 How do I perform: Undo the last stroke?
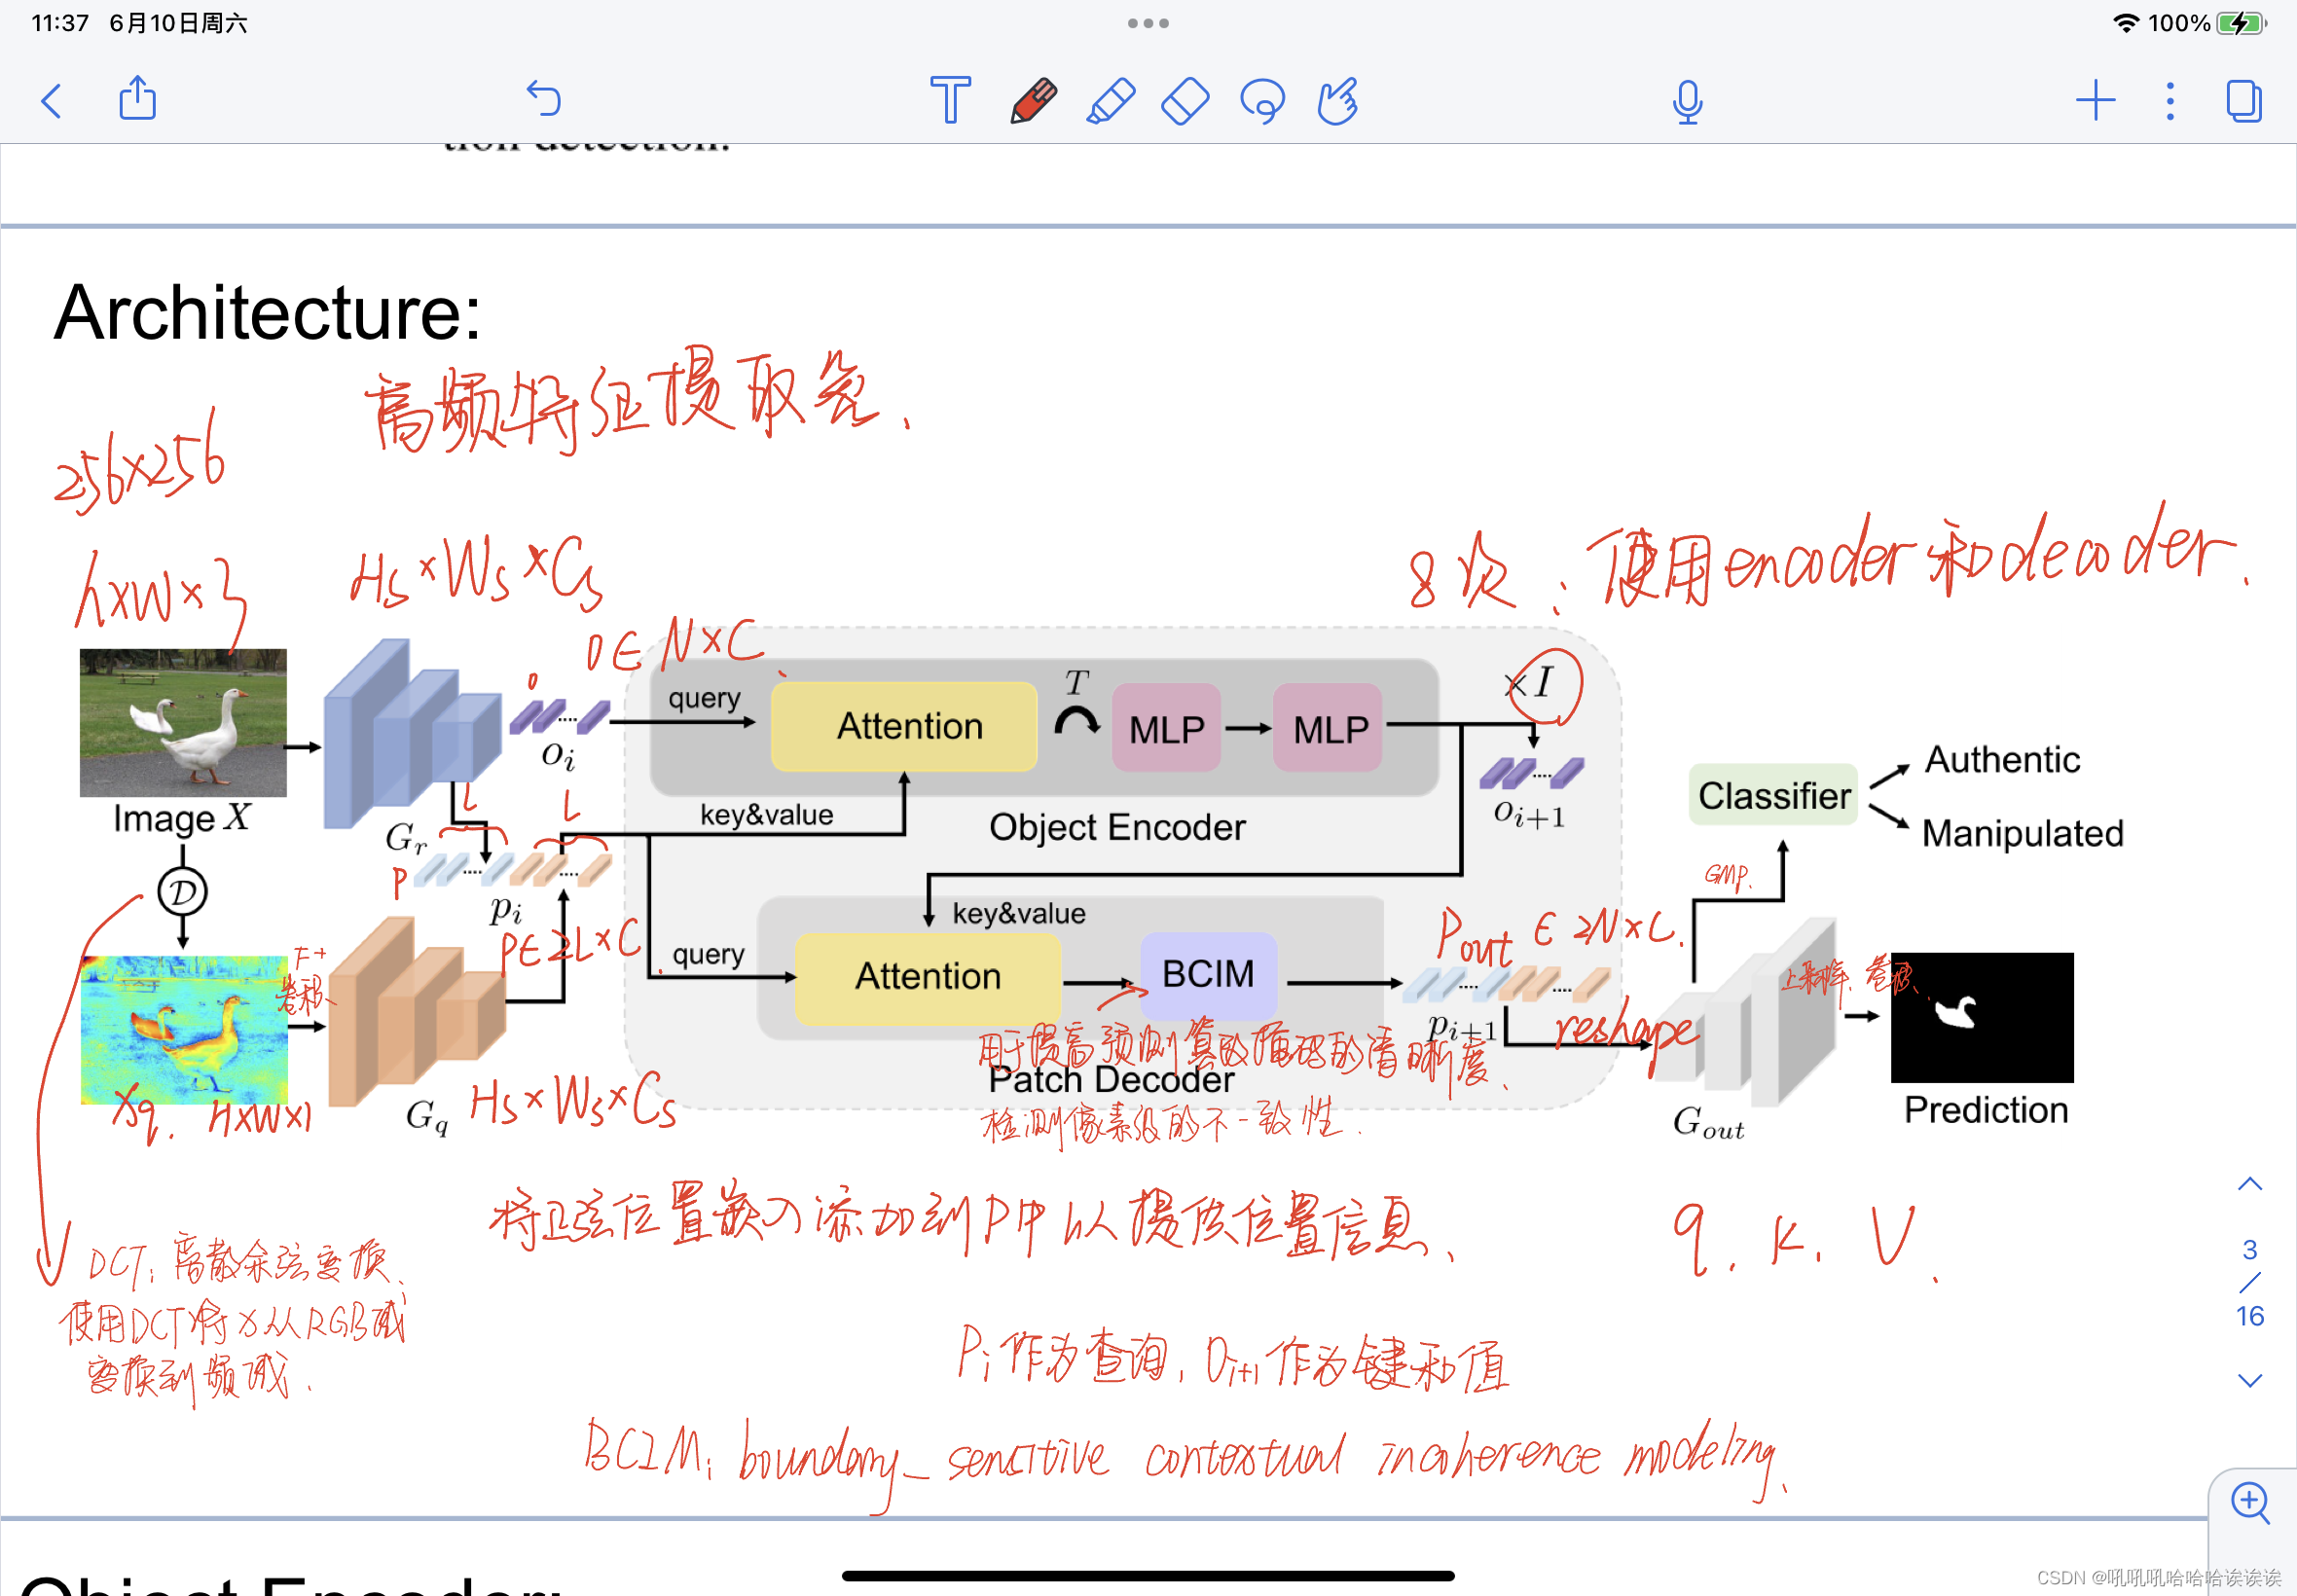(x=544, y=99)
